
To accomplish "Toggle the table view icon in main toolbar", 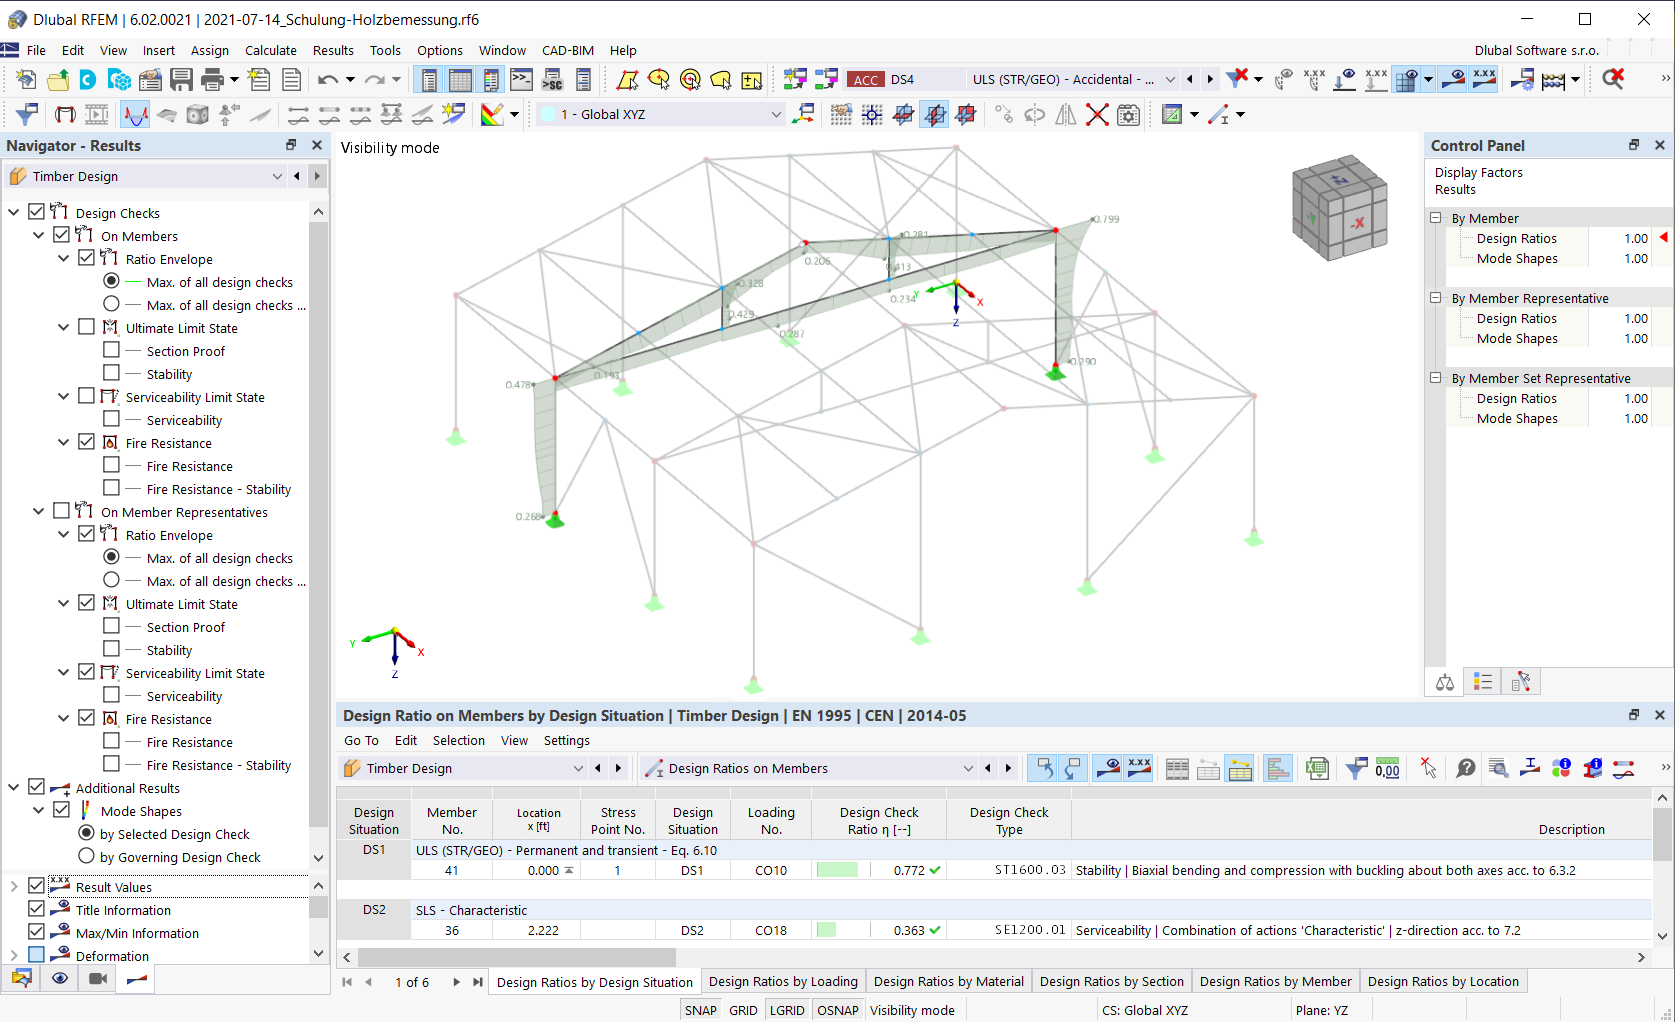I will pyautogui.click(x=460, y=80).
